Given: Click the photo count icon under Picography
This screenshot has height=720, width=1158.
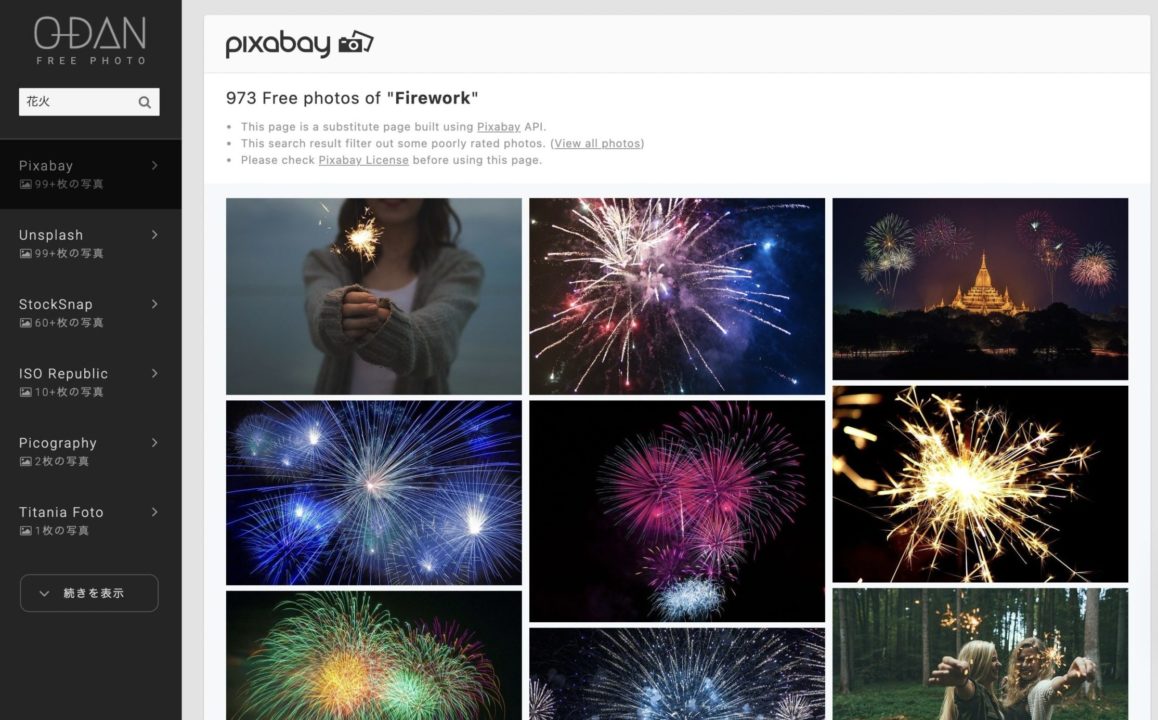Looking at the screenshot, I should pos(25,462).
